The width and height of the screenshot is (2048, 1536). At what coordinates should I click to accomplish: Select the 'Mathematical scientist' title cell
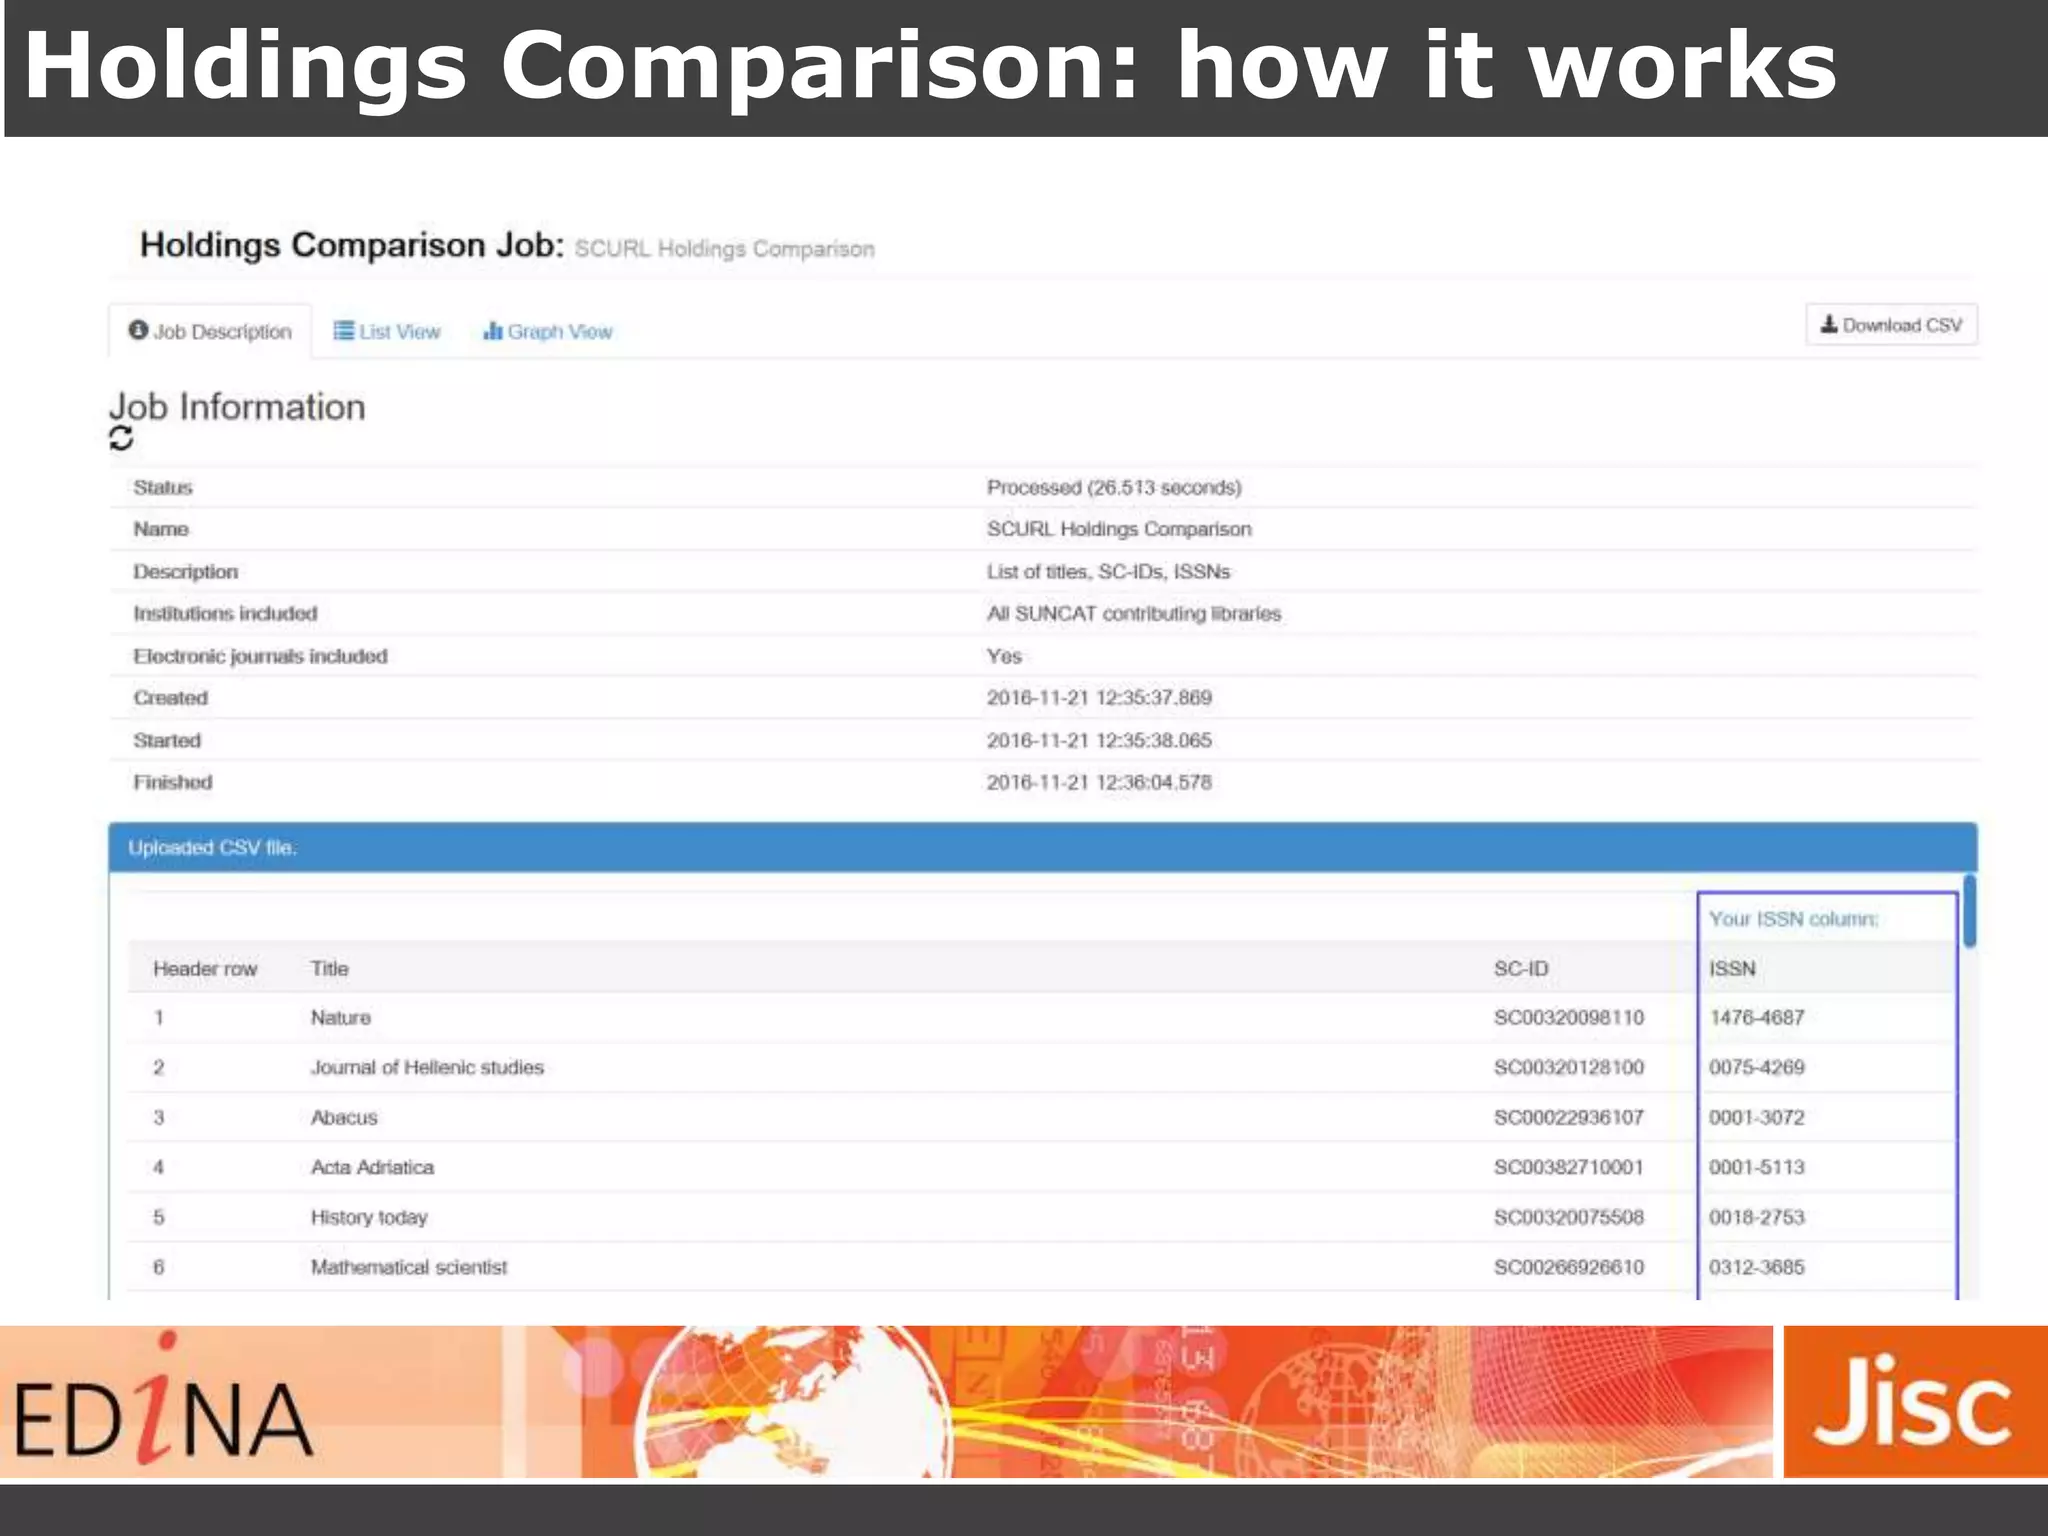pos(409,1267)
